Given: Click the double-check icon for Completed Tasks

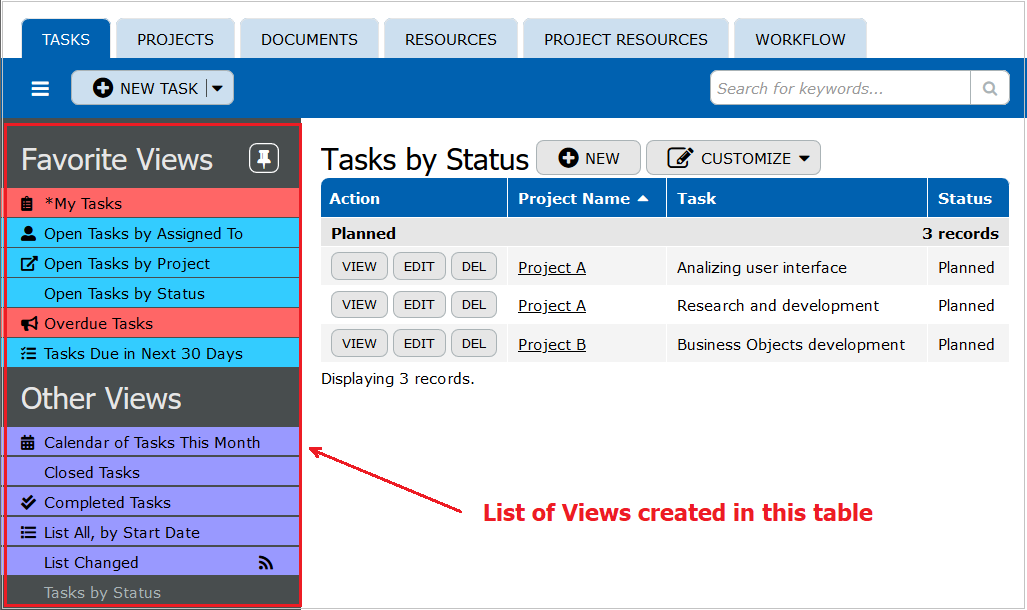Looking at the screenshot, I should tap(28, 503).
